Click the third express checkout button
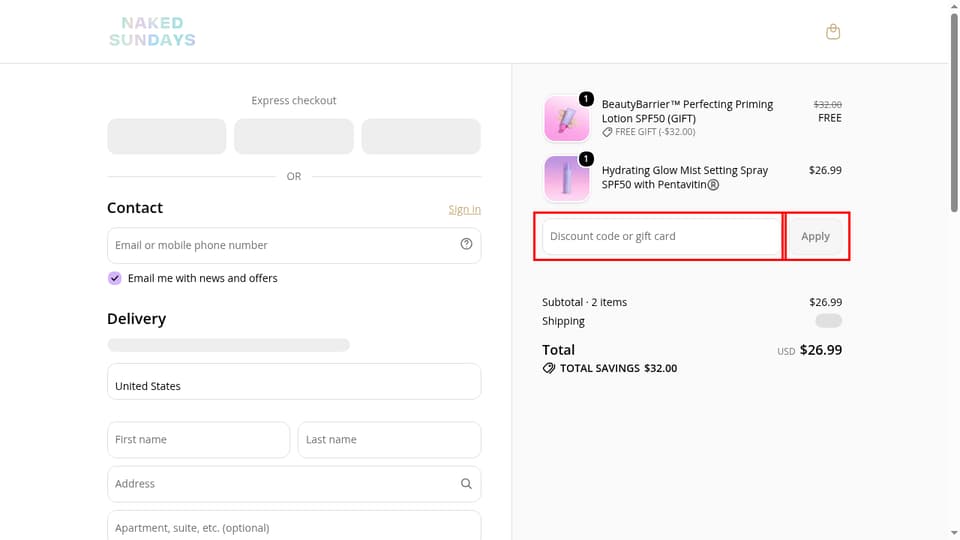960x540 pixels. point(421,137)
